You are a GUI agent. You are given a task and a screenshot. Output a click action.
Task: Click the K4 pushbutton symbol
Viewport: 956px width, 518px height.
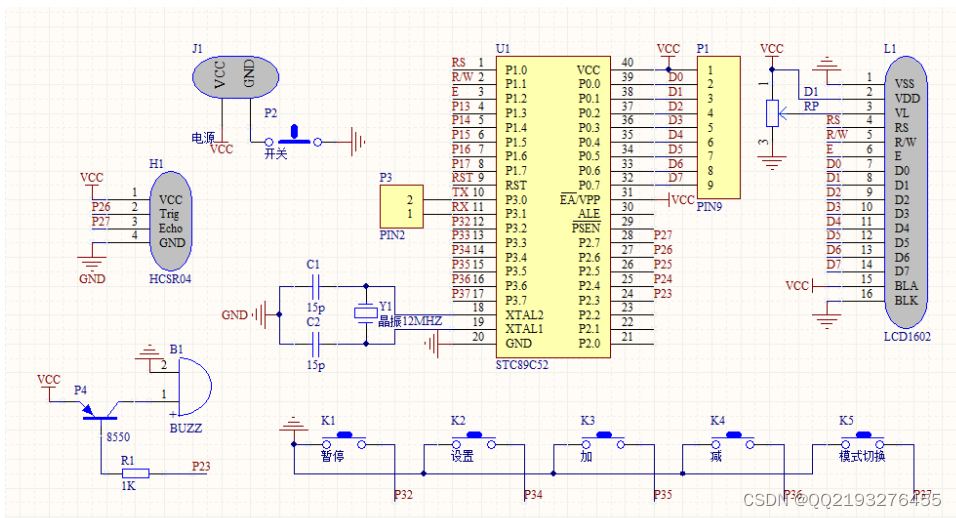(x=733, y=441)
